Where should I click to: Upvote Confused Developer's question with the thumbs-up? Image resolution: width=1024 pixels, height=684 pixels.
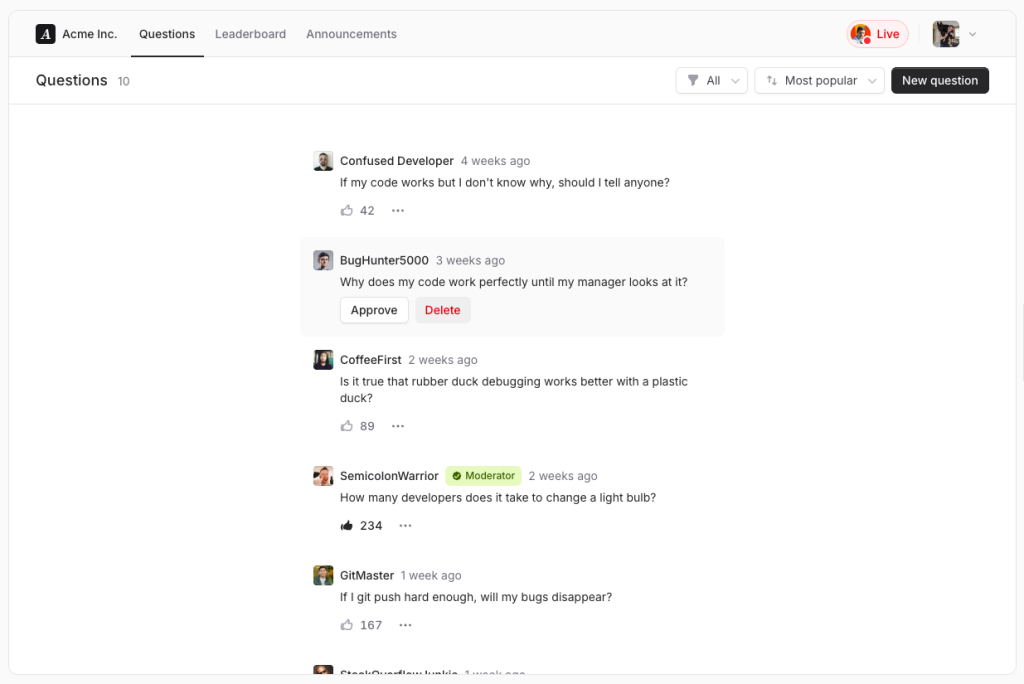(x=345, y=210)
